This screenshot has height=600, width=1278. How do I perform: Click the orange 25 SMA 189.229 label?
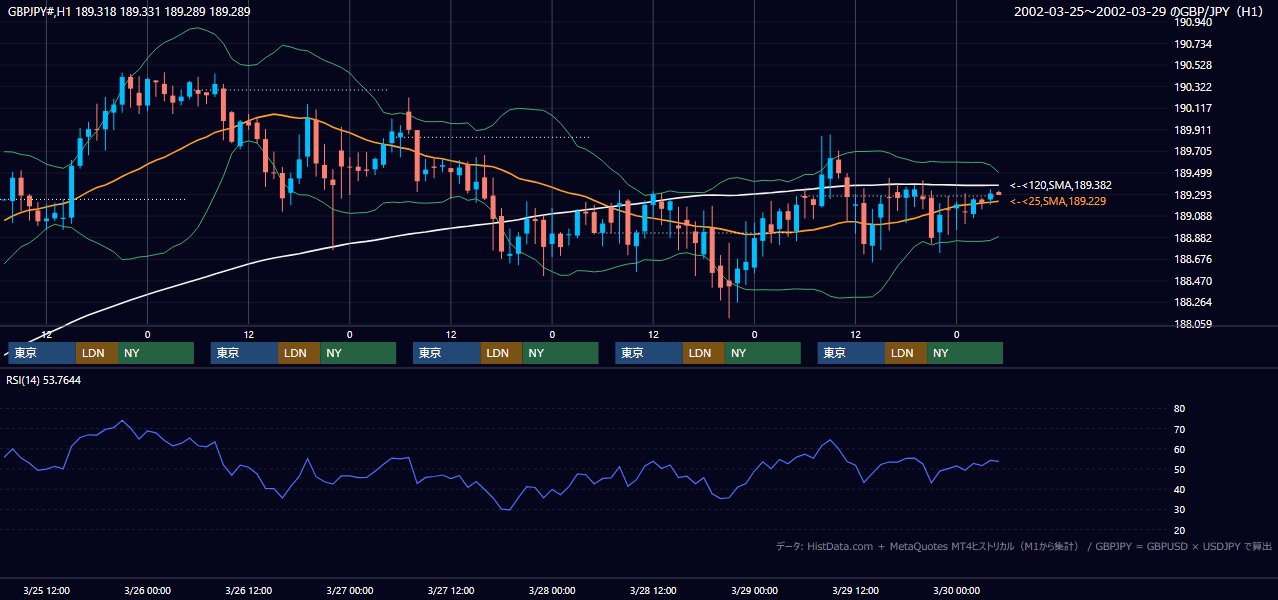point(1057,201)
